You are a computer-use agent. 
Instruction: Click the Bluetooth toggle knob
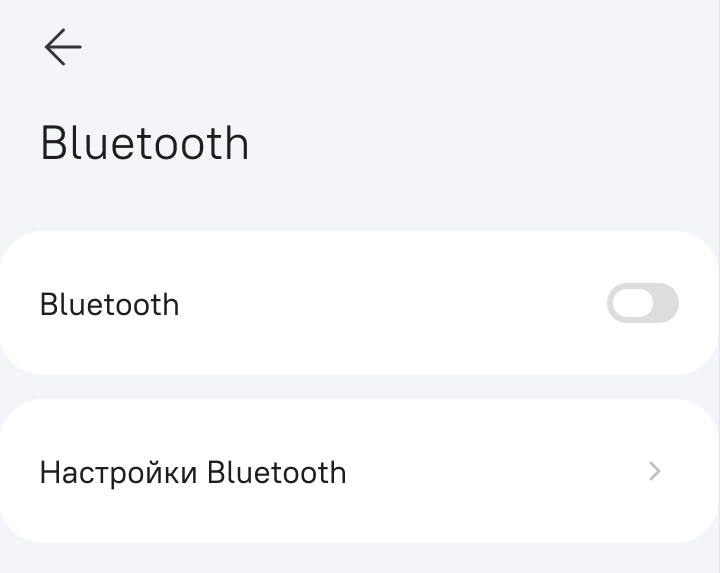coord(631,303)
